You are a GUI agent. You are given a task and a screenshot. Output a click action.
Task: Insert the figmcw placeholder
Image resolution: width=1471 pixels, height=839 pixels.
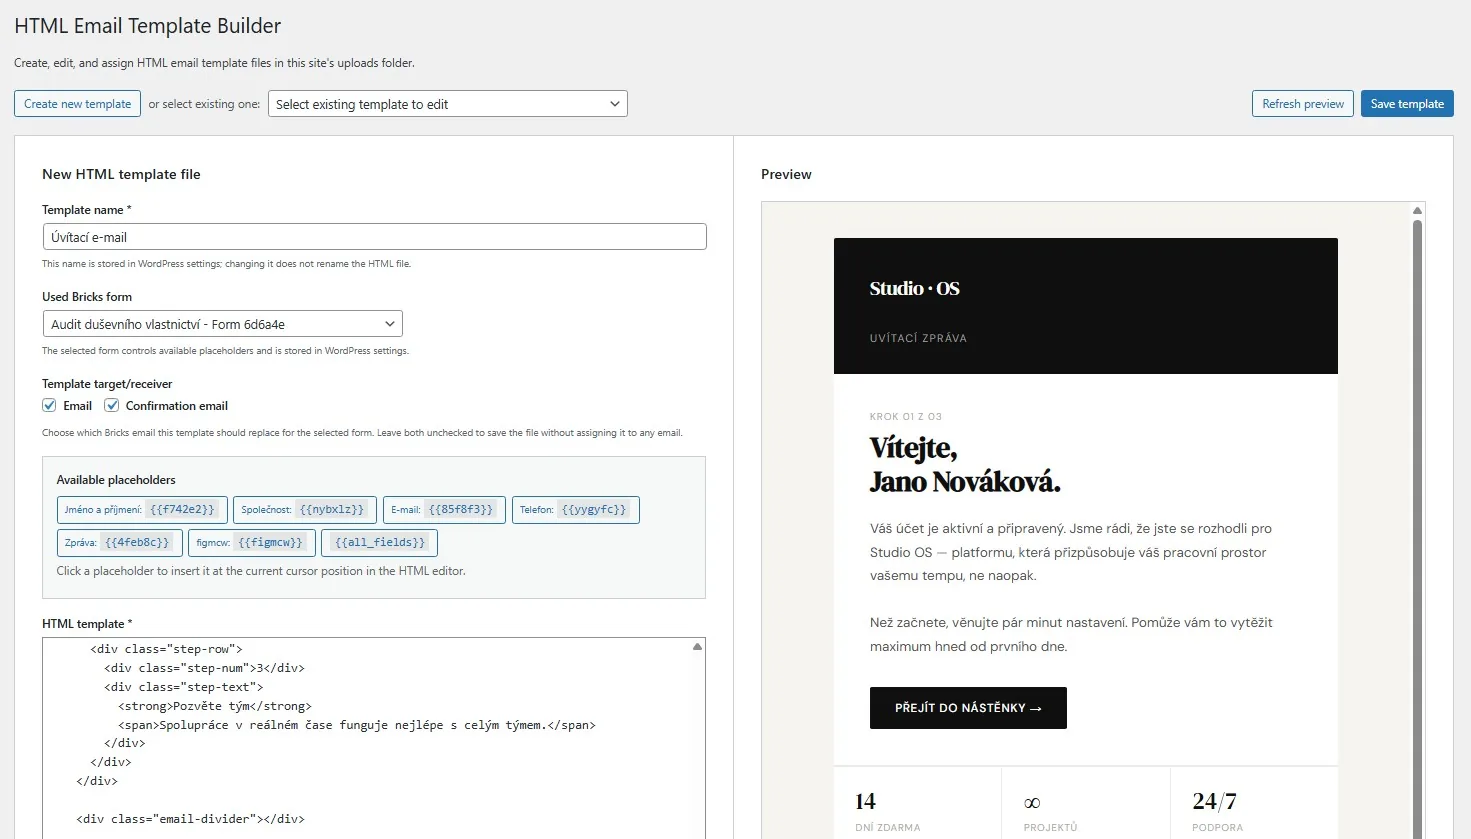click(x=252, y=543)
